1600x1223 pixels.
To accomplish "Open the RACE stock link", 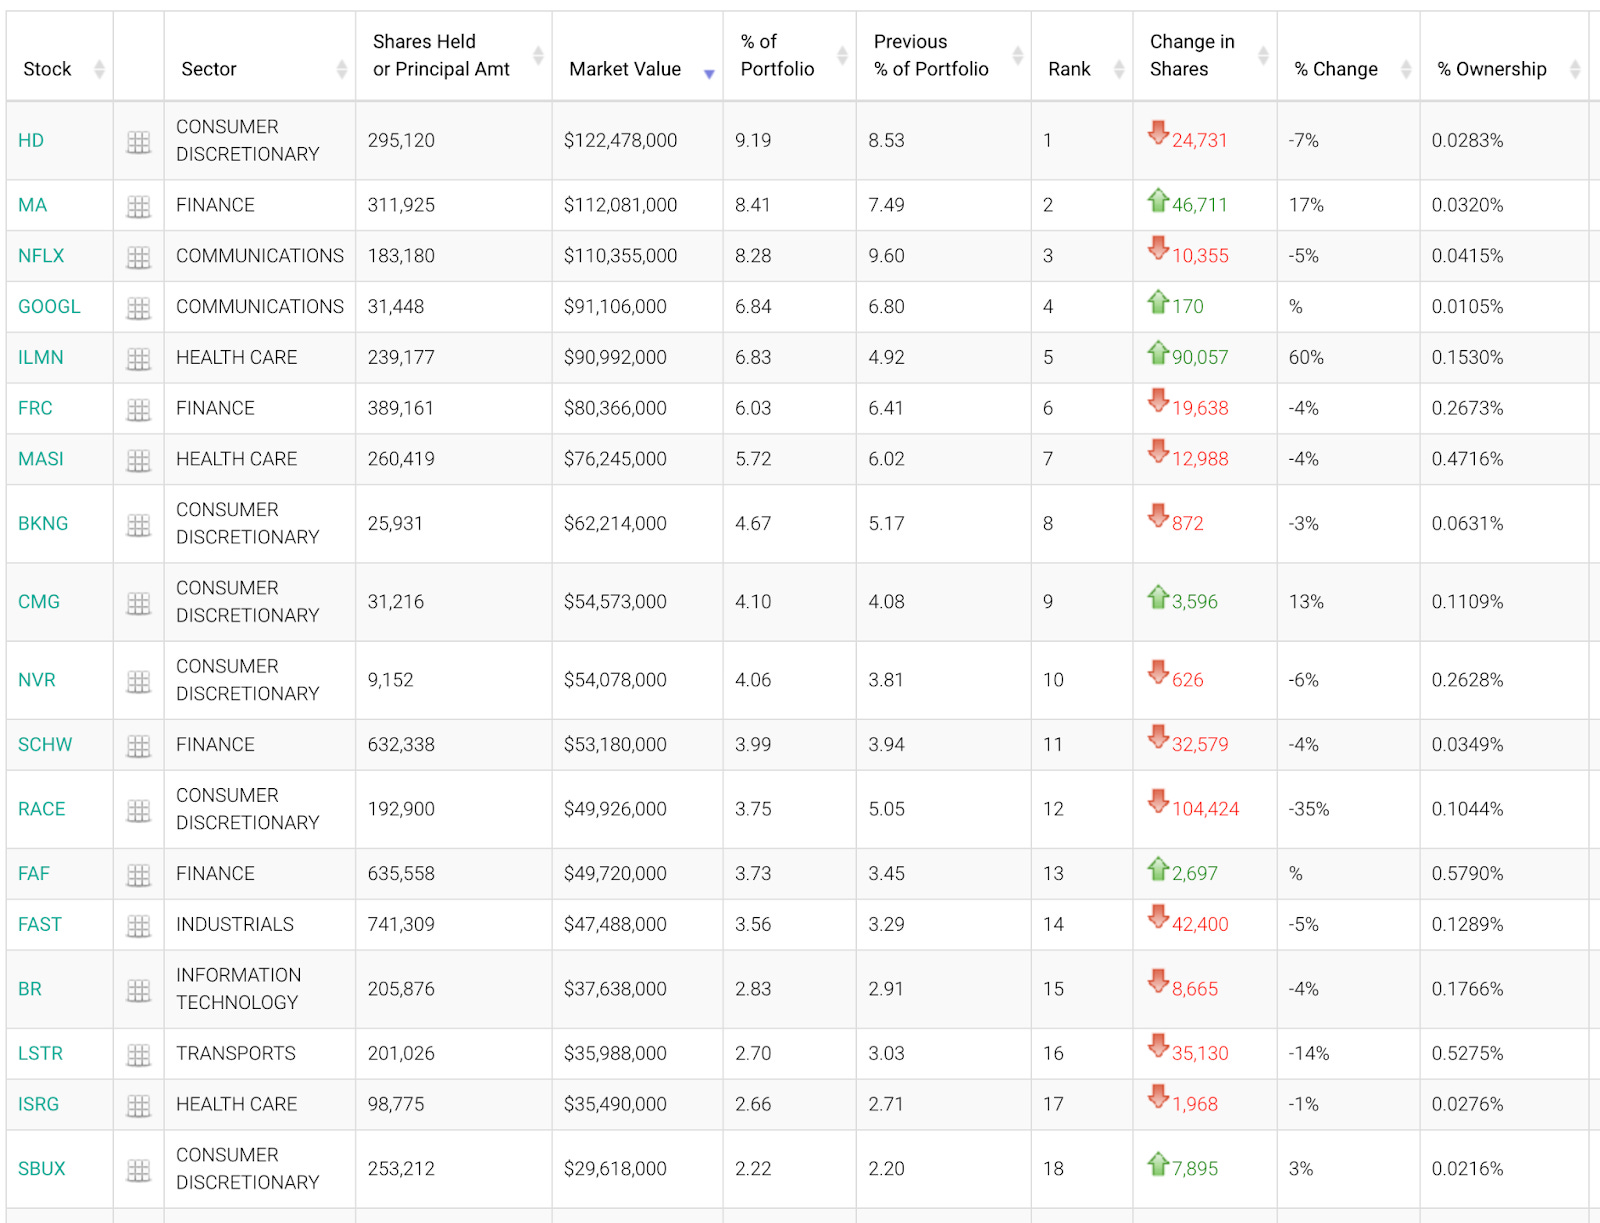I will (x=42, y=809).
